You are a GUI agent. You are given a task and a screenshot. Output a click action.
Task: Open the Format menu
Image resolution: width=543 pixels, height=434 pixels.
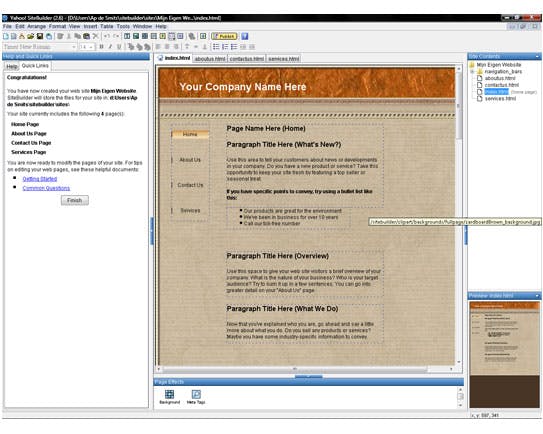point(57,26)
